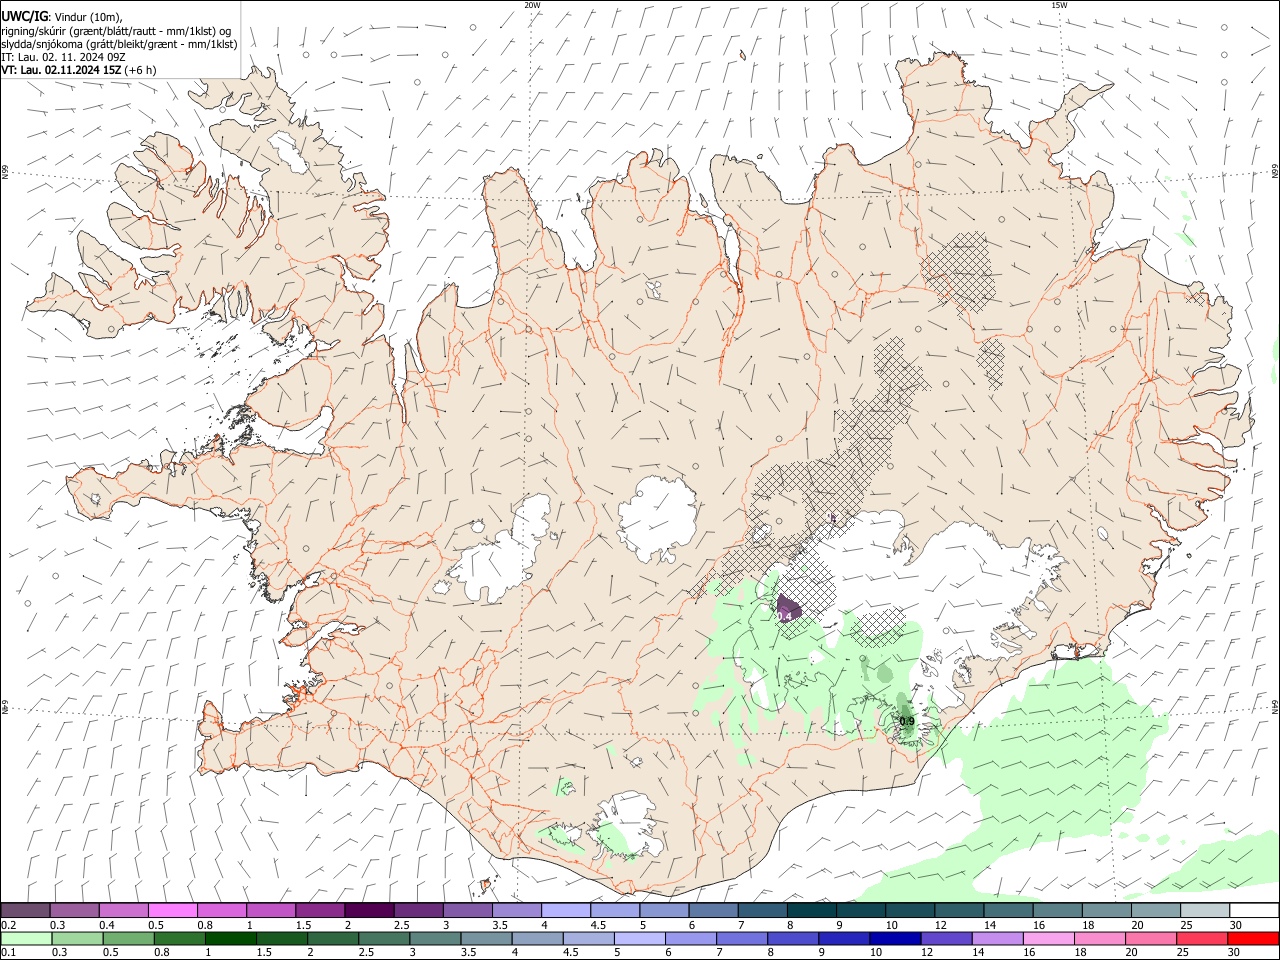Pick the 2 green swatch in lower legend row

click(x=333, y=938)
